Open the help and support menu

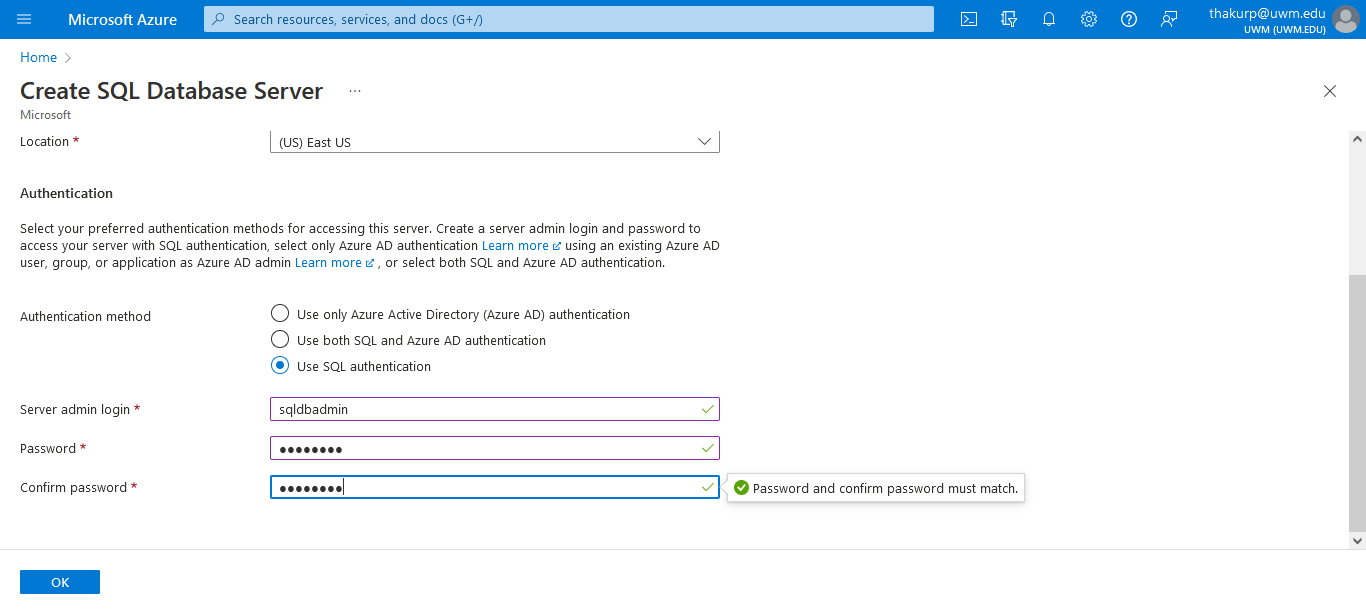pyautogui.click(x=1129, y=18)
